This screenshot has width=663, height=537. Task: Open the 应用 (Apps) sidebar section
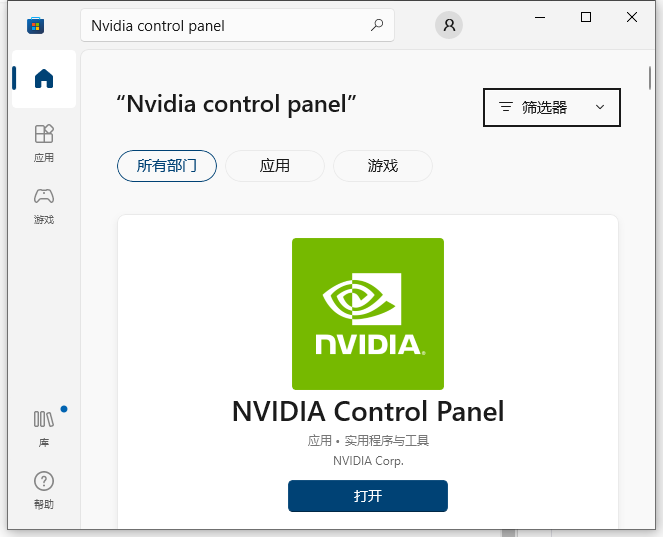point(44,142)
